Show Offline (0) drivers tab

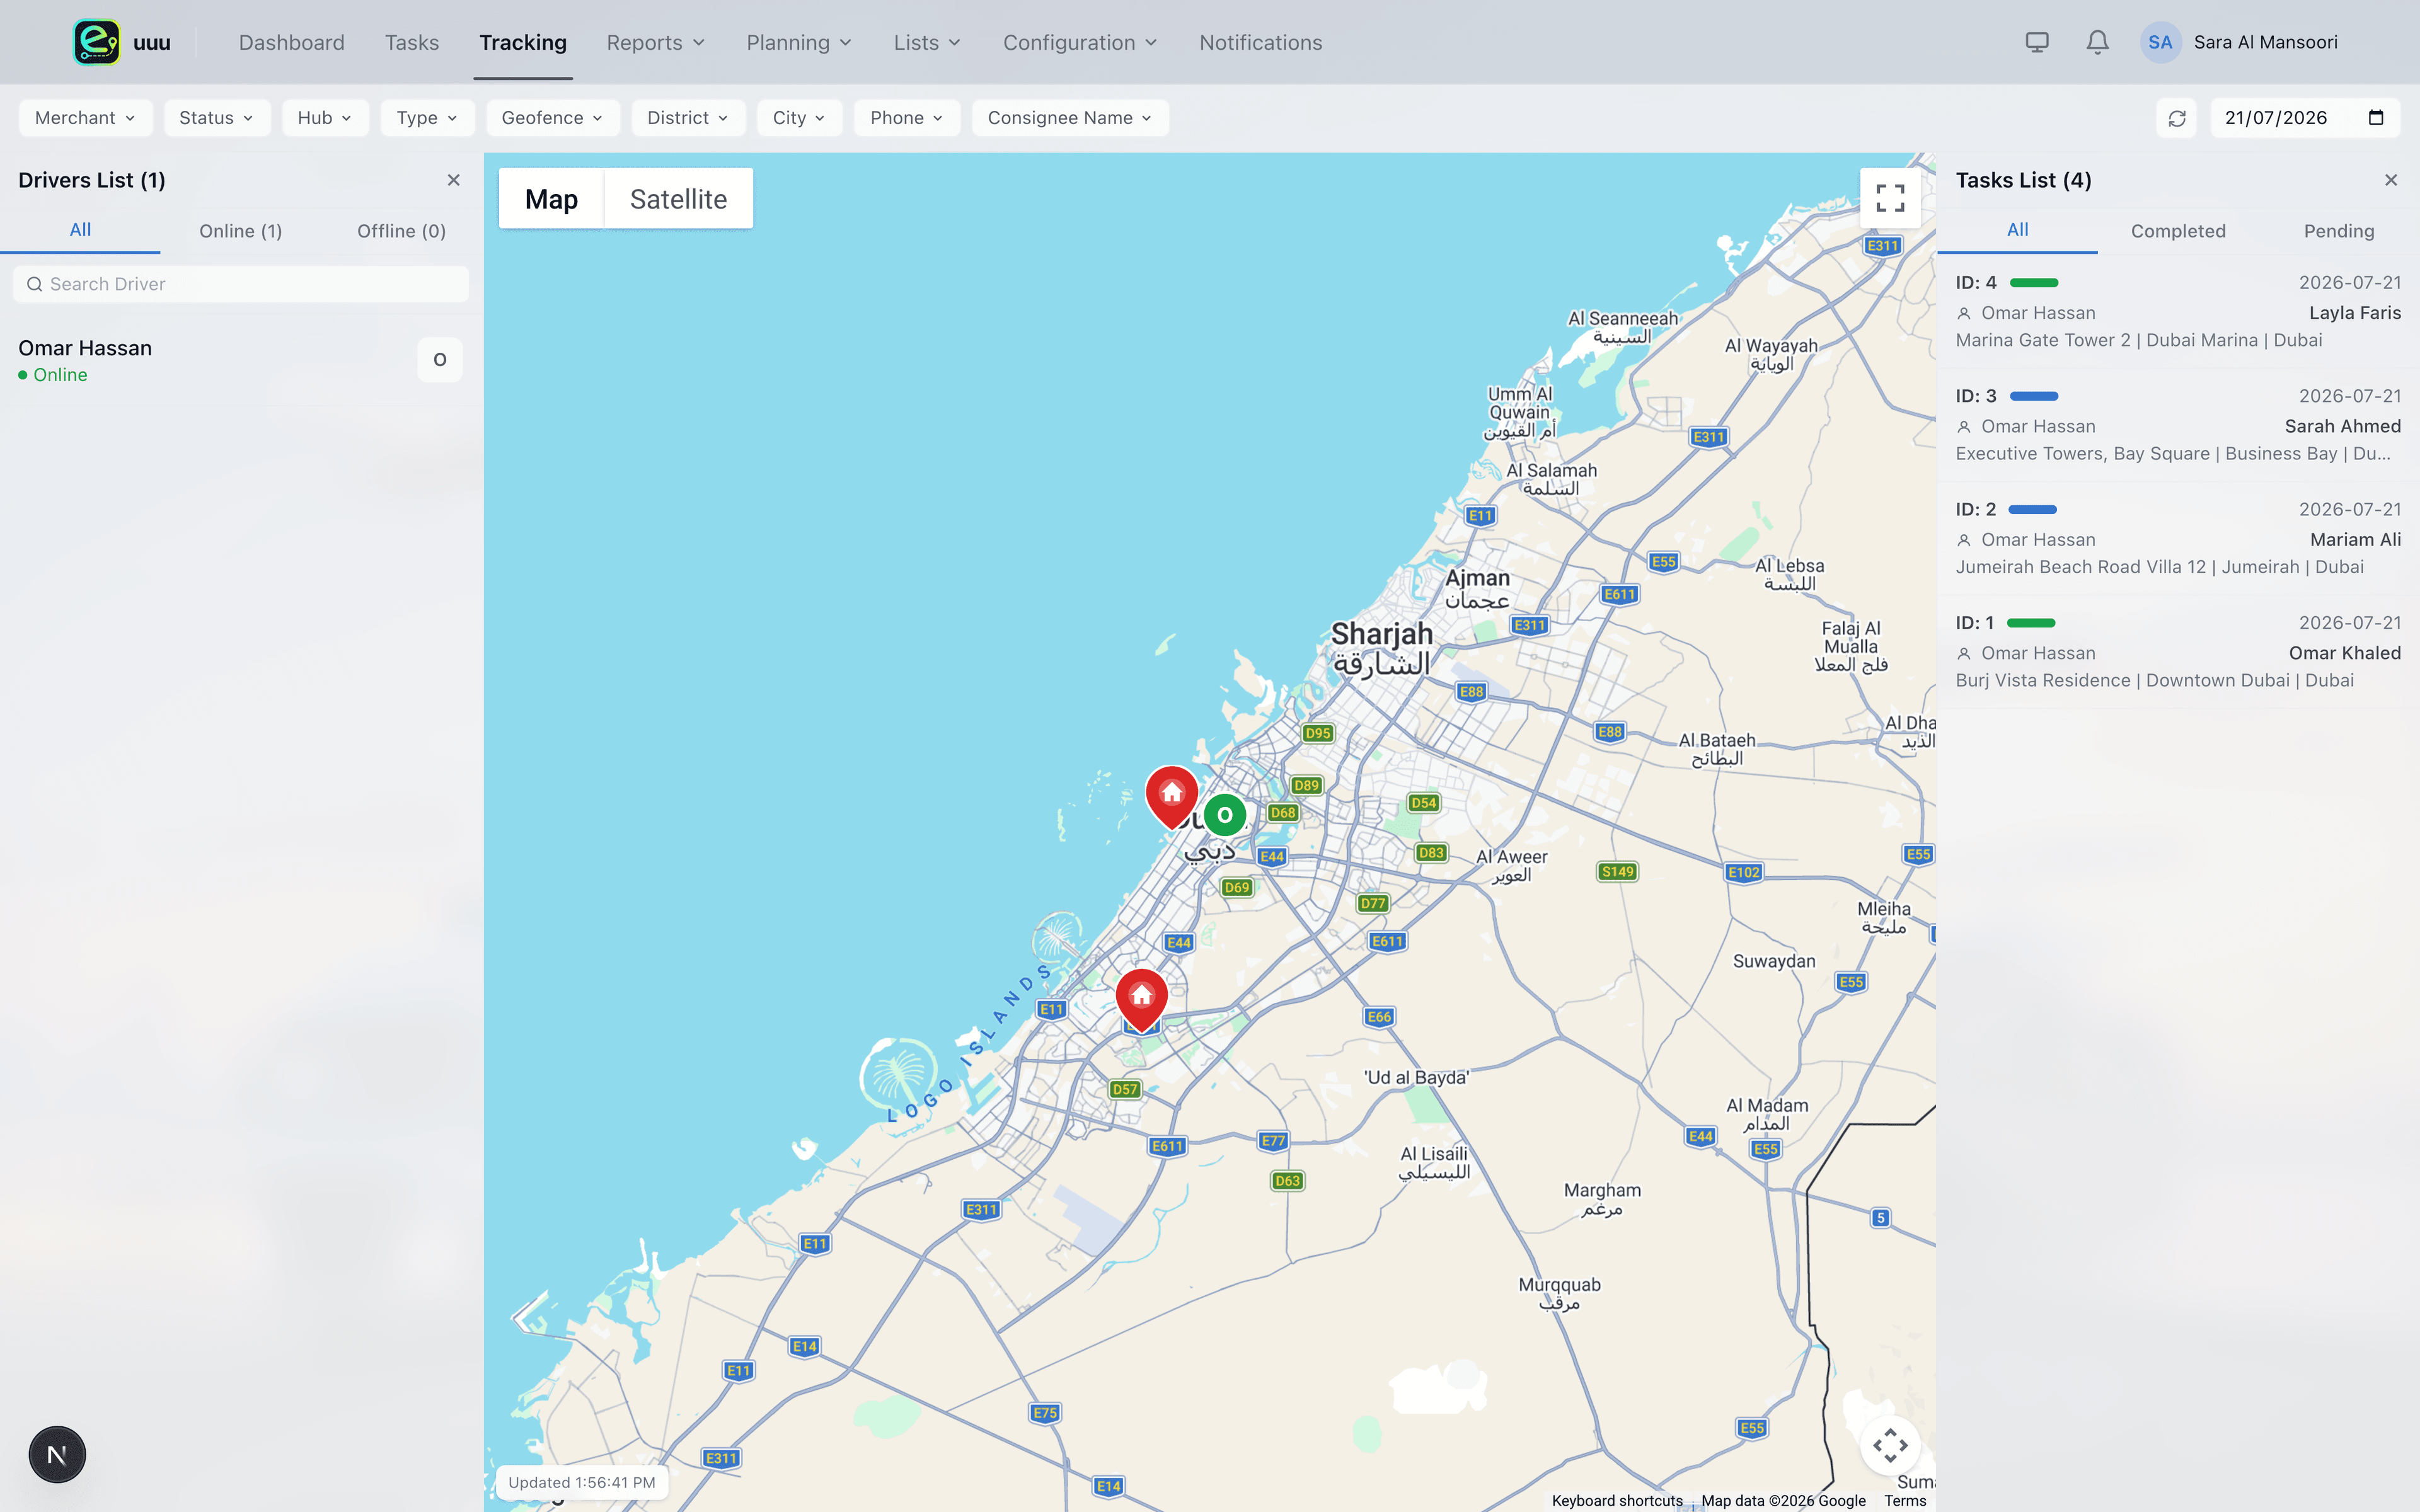coord(401,231)
